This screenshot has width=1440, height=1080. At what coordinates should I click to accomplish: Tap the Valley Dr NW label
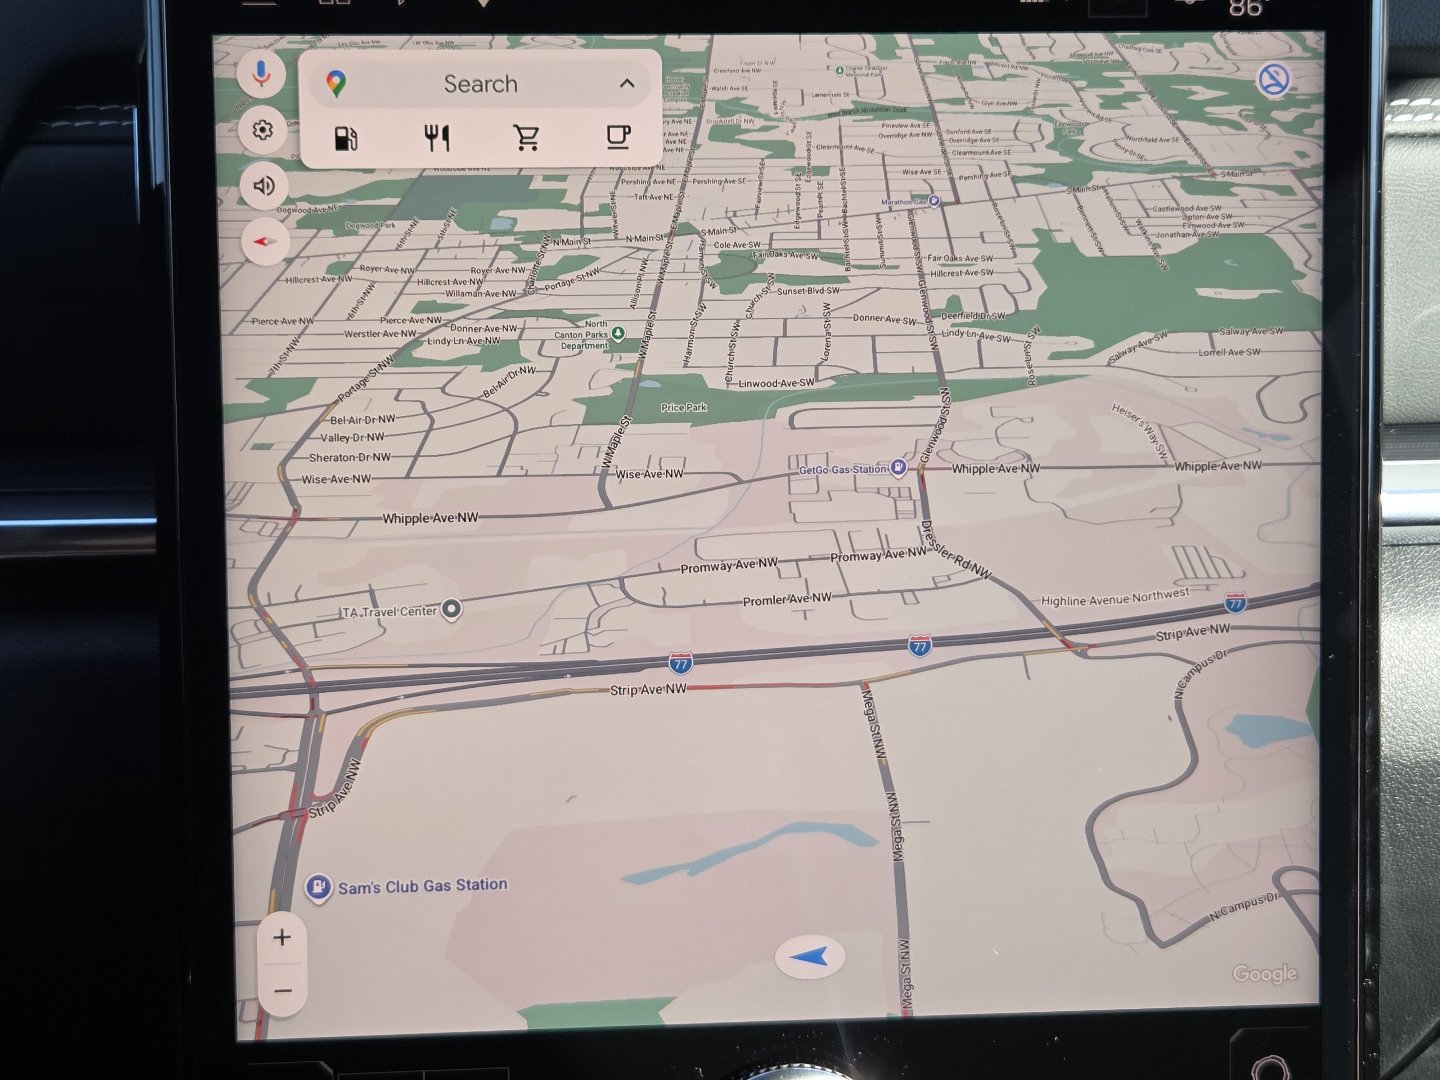click(352, 438)
